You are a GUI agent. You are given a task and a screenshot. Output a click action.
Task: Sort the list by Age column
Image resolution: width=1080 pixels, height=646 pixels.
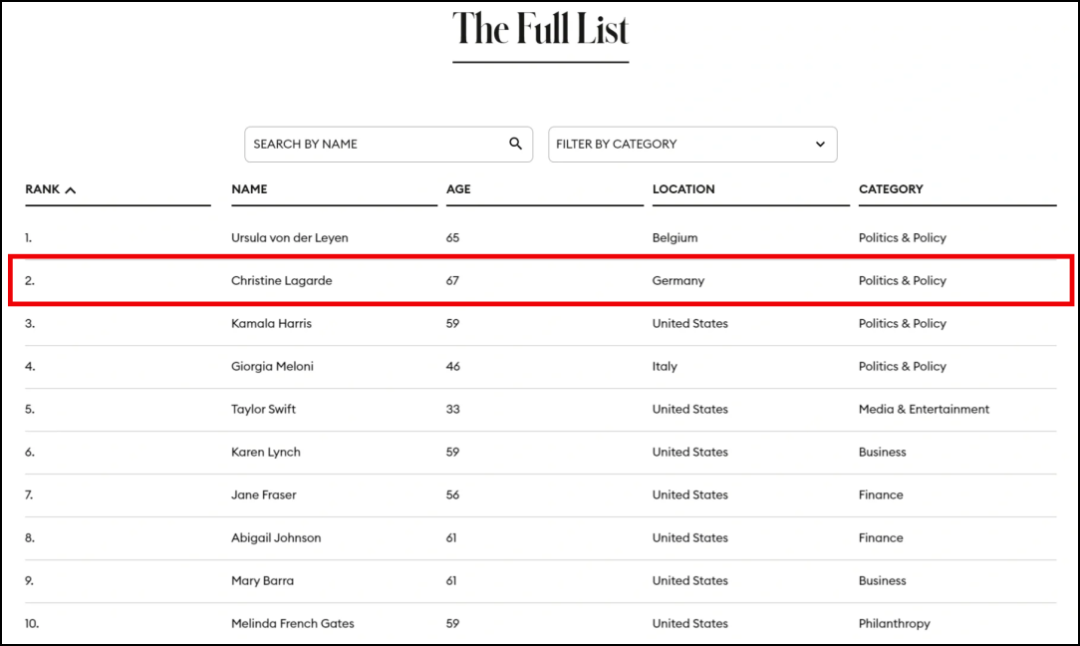tap(458, 189)
